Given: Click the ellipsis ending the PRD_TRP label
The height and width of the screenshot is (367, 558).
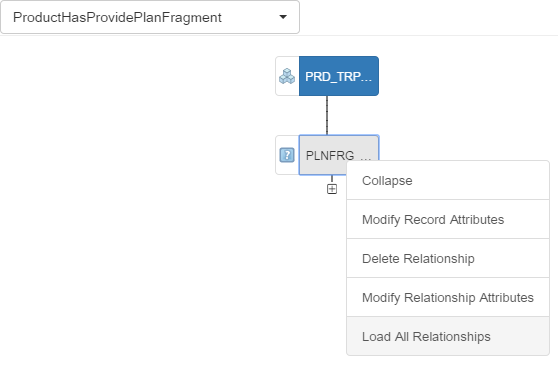Looking at the screenshot, I should click(366, 80).
